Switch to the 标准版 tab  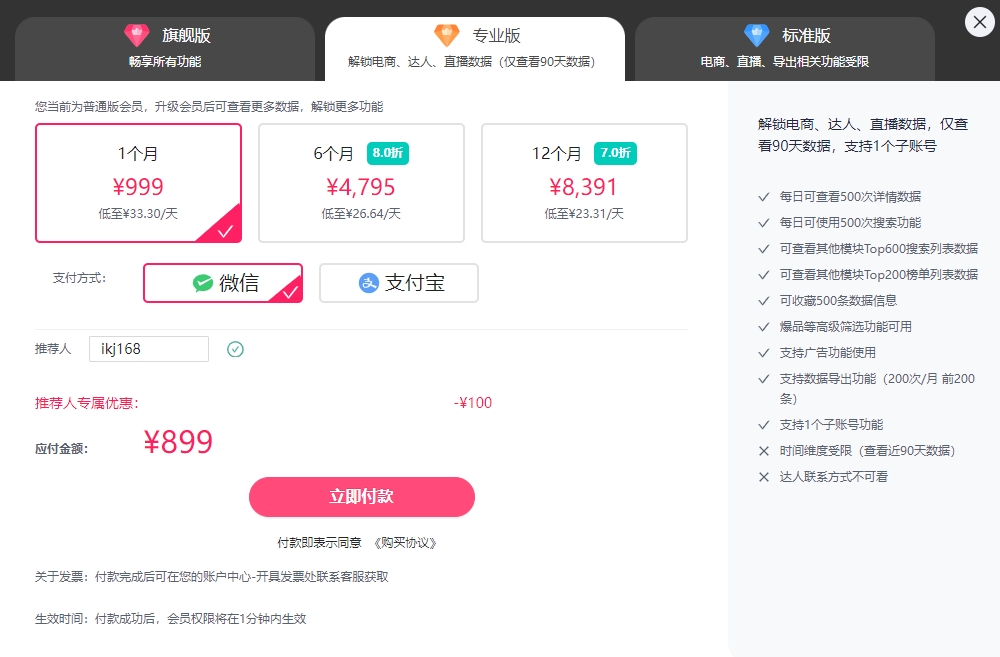click(785, 48)
